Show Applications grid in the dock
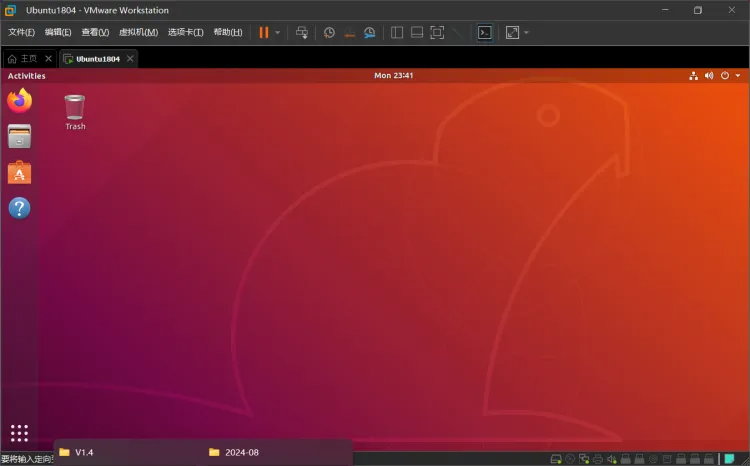This screenshot has height=466, width=750. tap(19, 433)
